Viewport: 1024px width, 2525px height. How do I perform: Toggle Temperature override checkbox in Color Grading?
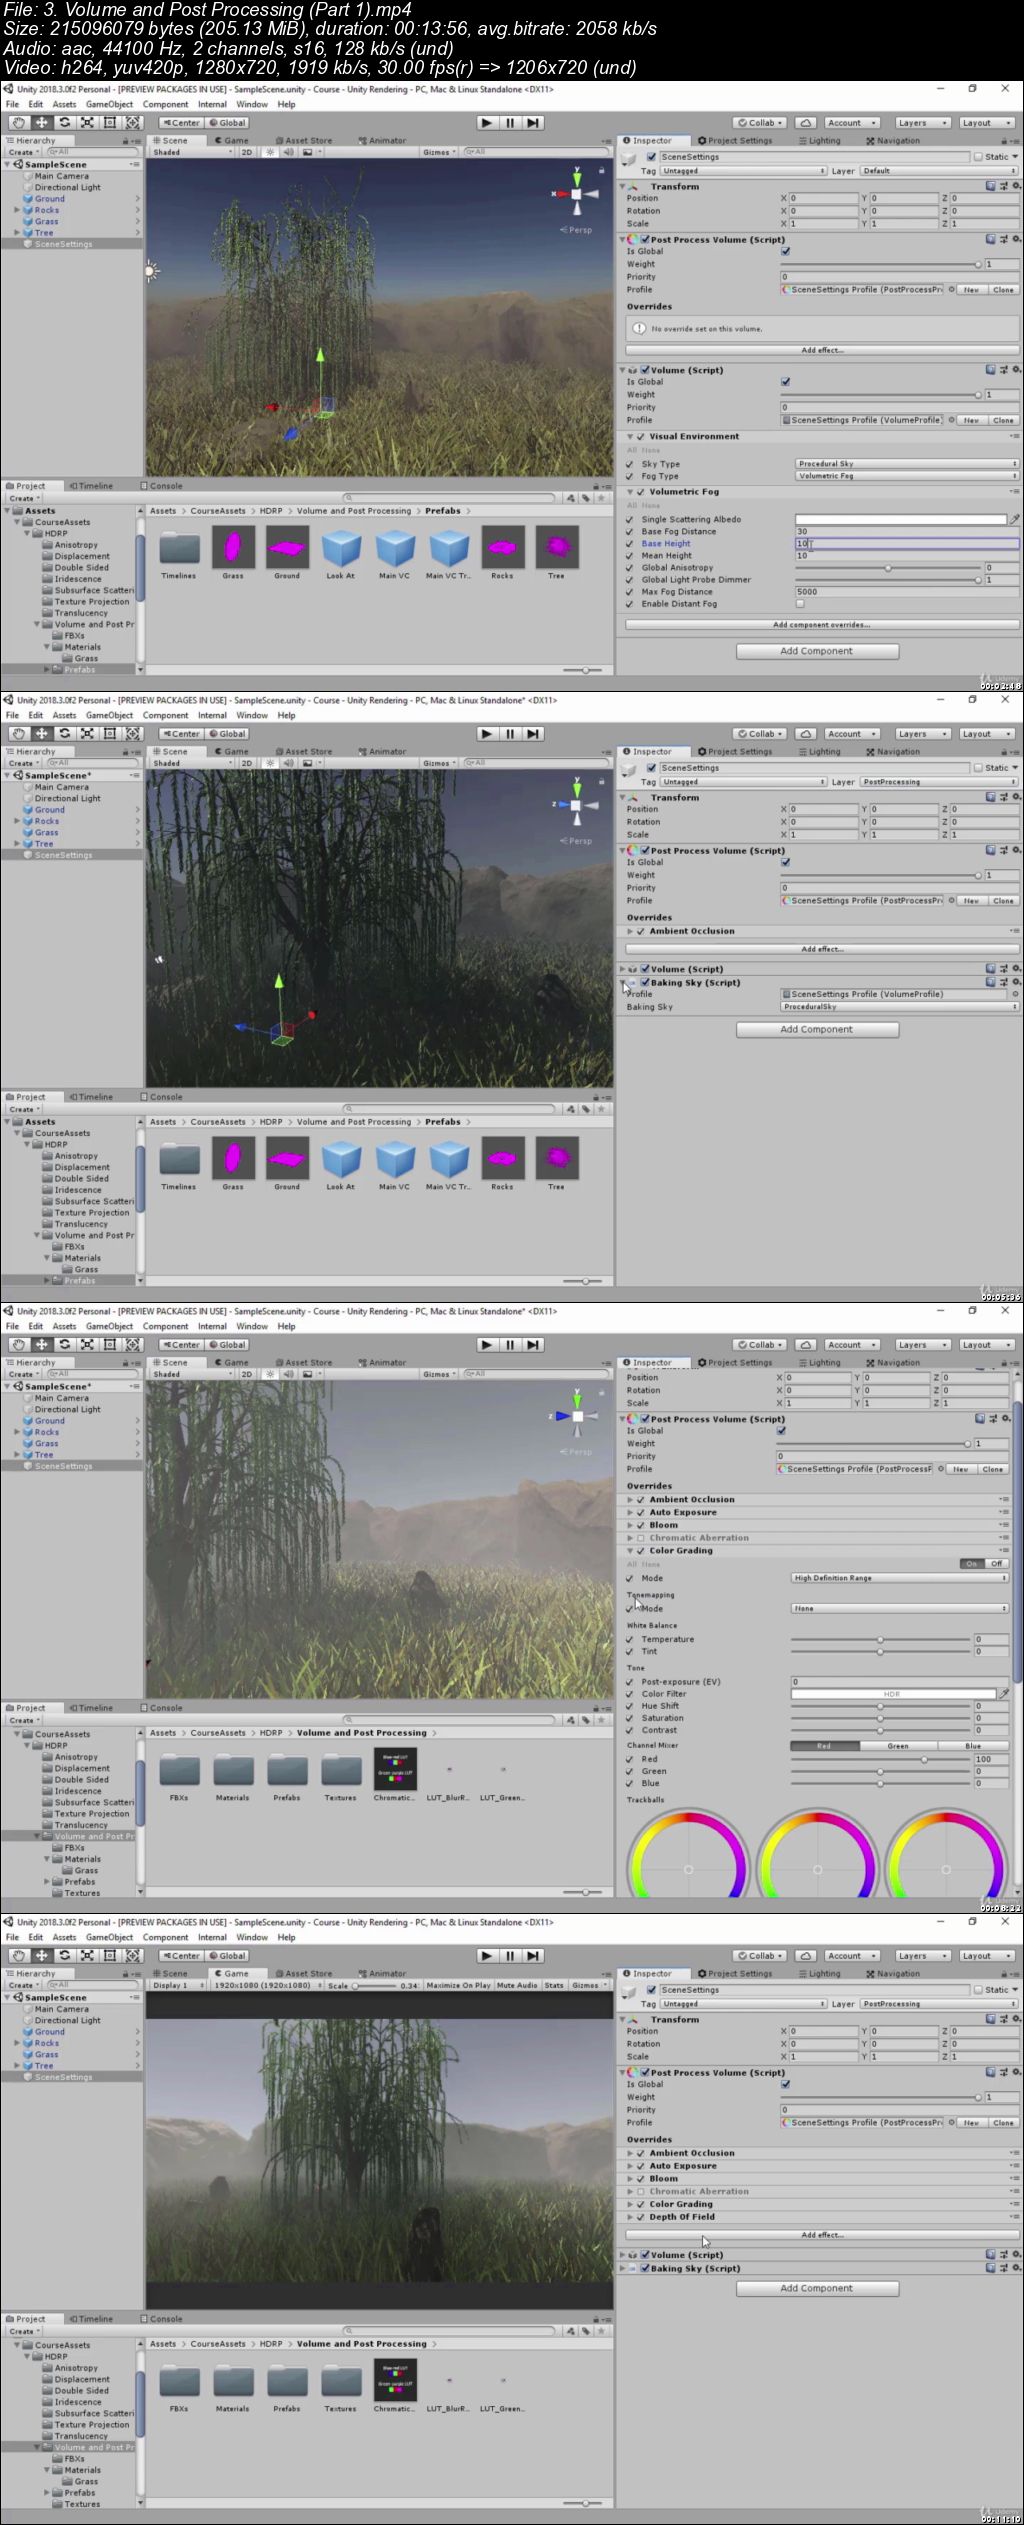(x=630, y=1639)
